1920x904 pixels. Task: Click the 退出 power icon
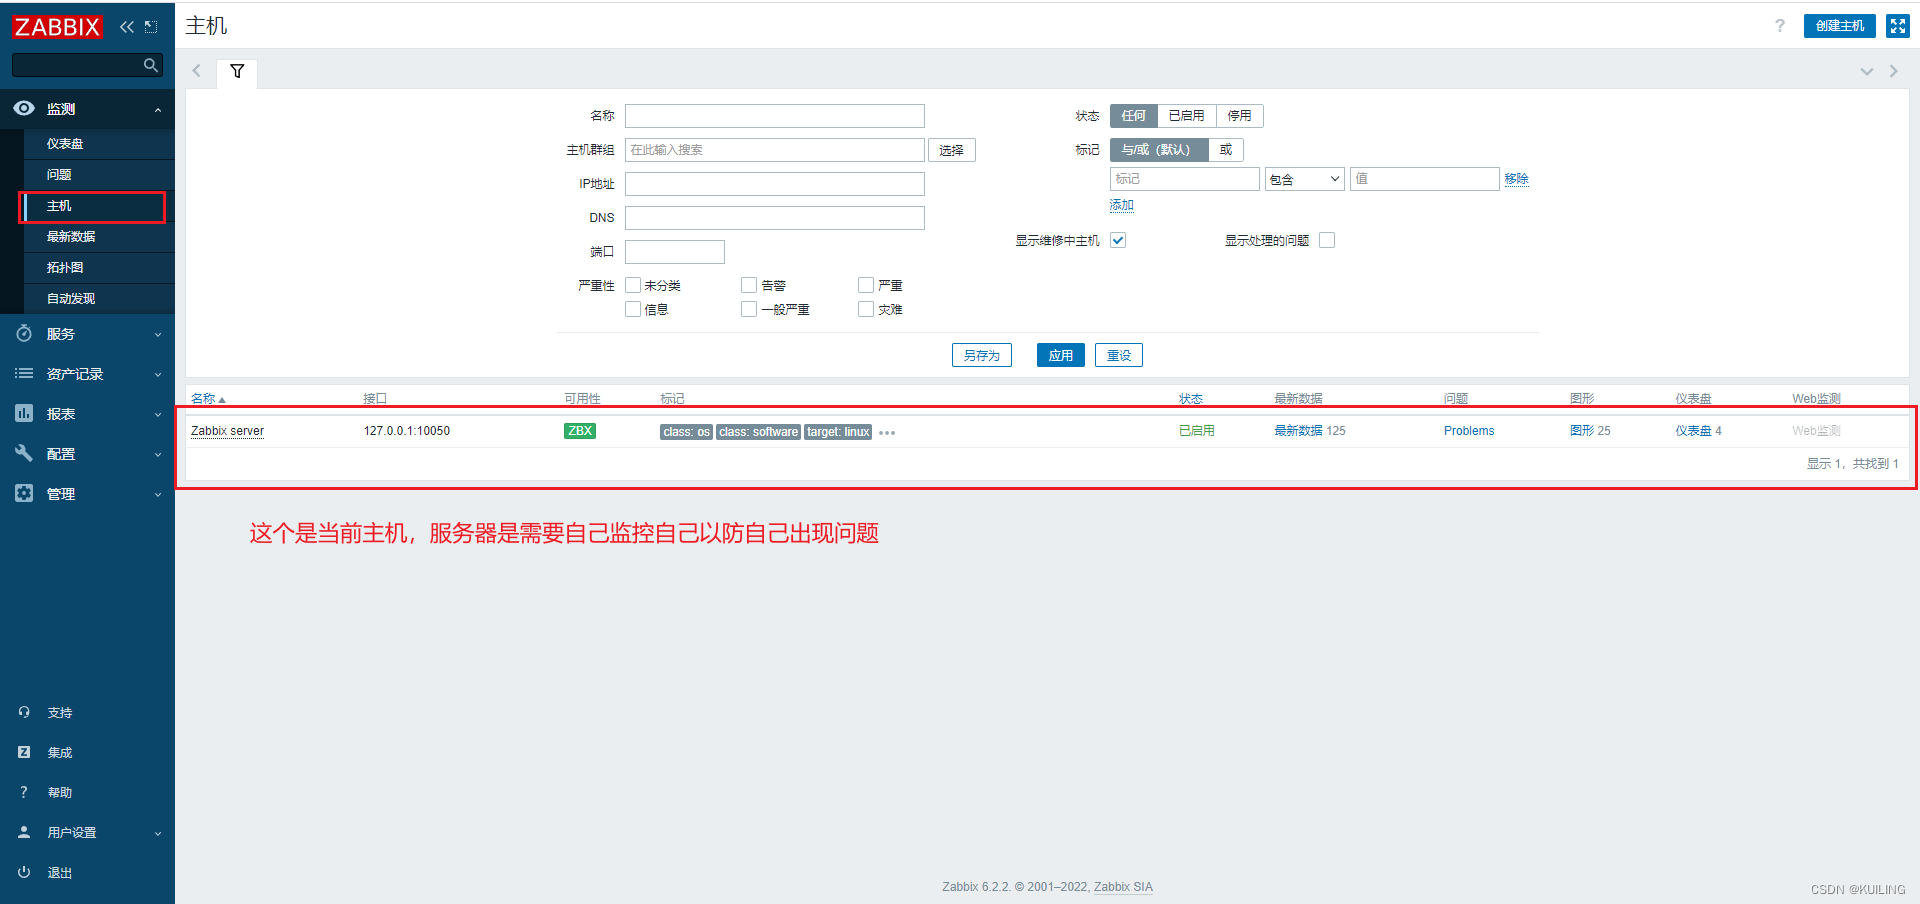pyautogui.click(x=24, y=872)
